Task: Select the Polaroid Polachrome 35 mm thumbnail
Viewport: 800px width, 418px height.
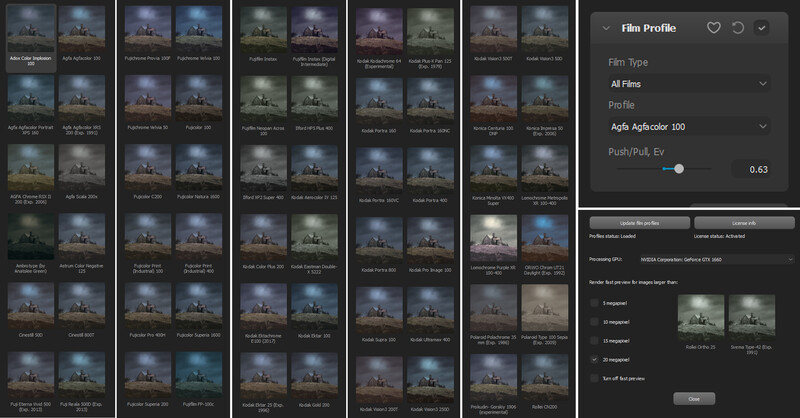Action: tap(493, 308)
